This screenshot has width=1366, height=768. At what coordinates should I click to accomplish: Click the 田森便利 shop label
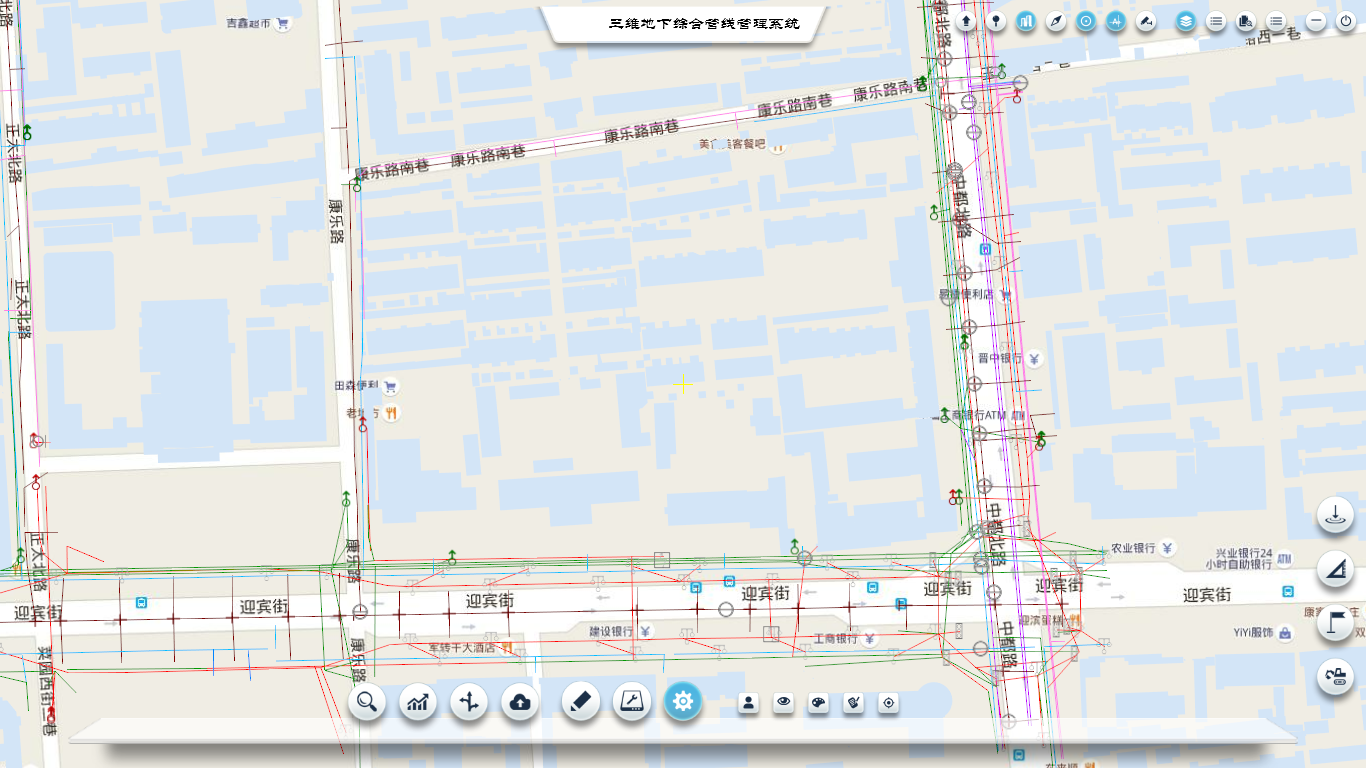pos(357,386)
